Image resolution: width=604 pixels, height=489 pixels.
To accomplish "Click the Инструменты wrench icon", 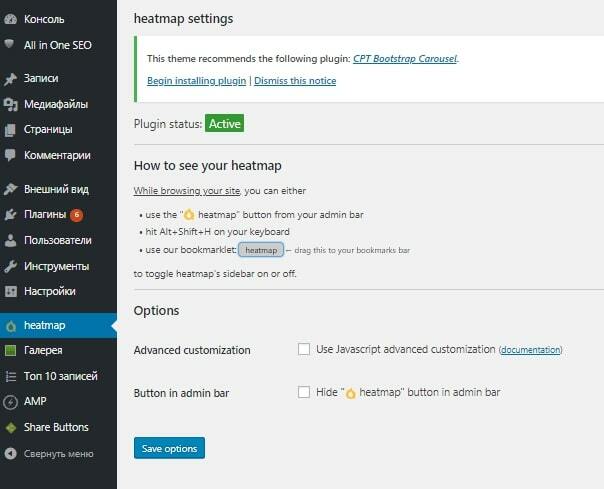I will pyautogui.click(x=10, y=266).
